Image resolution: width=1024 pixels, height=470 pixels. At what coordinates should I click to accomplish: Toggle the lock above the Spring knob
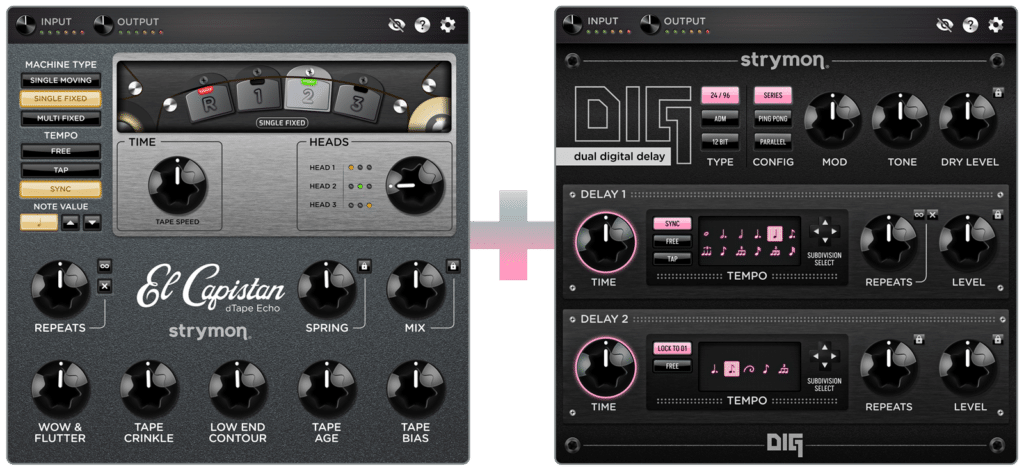coord(364,266)
